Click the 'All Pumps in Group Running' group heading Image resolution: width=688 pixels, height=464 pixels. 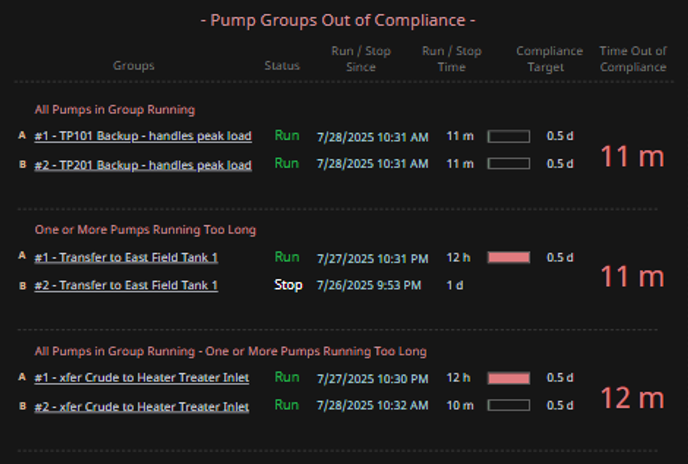(x=114, y=110)
